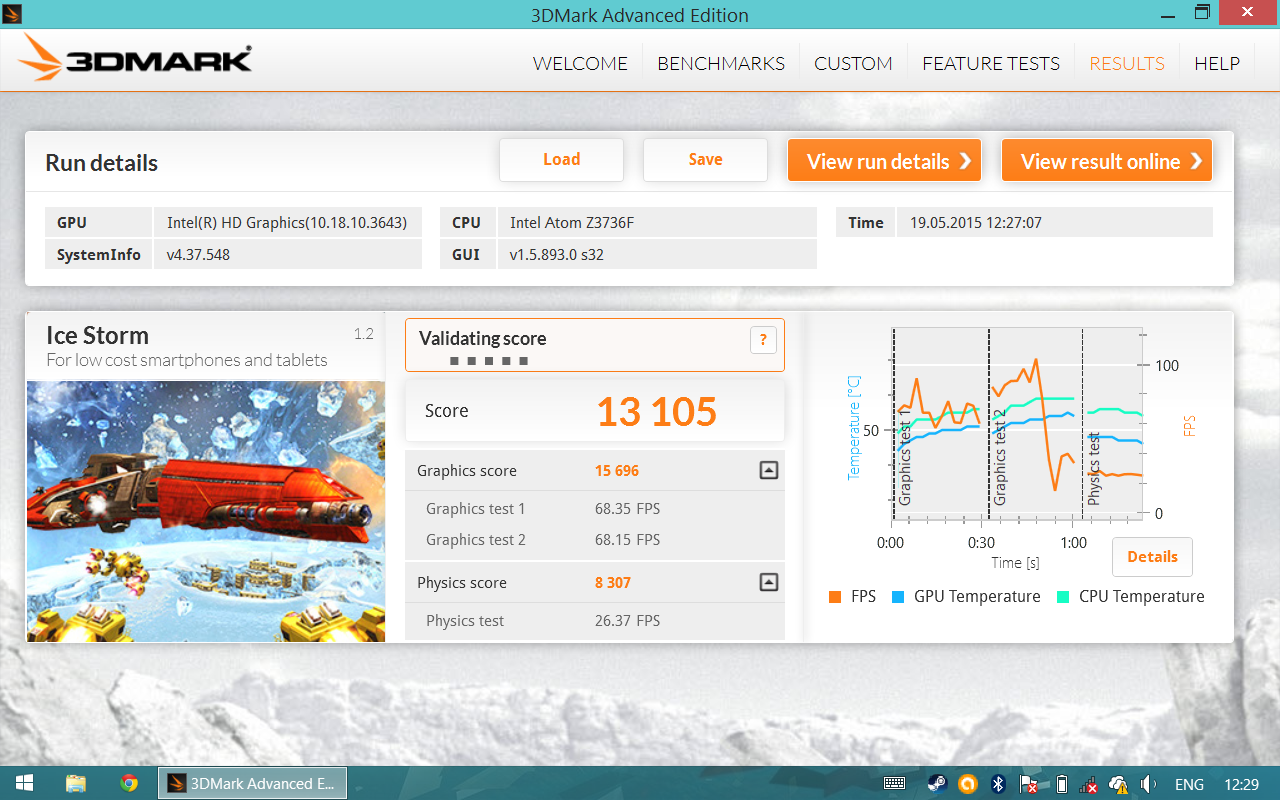
Task: Open the OneDrive cloud tray icon
Action: (x=1119, y=784)
